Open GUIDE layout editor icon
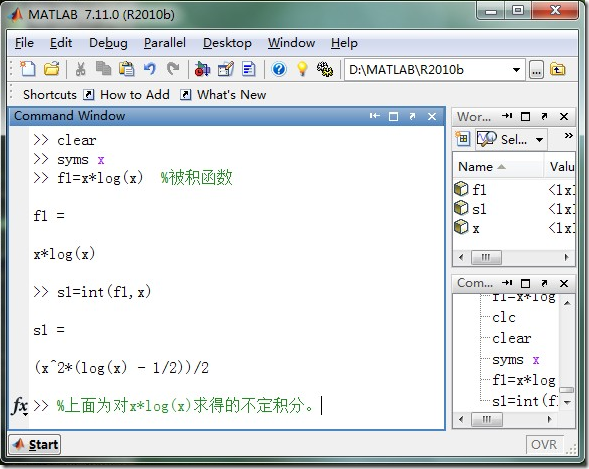 click(x=225, y=69)
